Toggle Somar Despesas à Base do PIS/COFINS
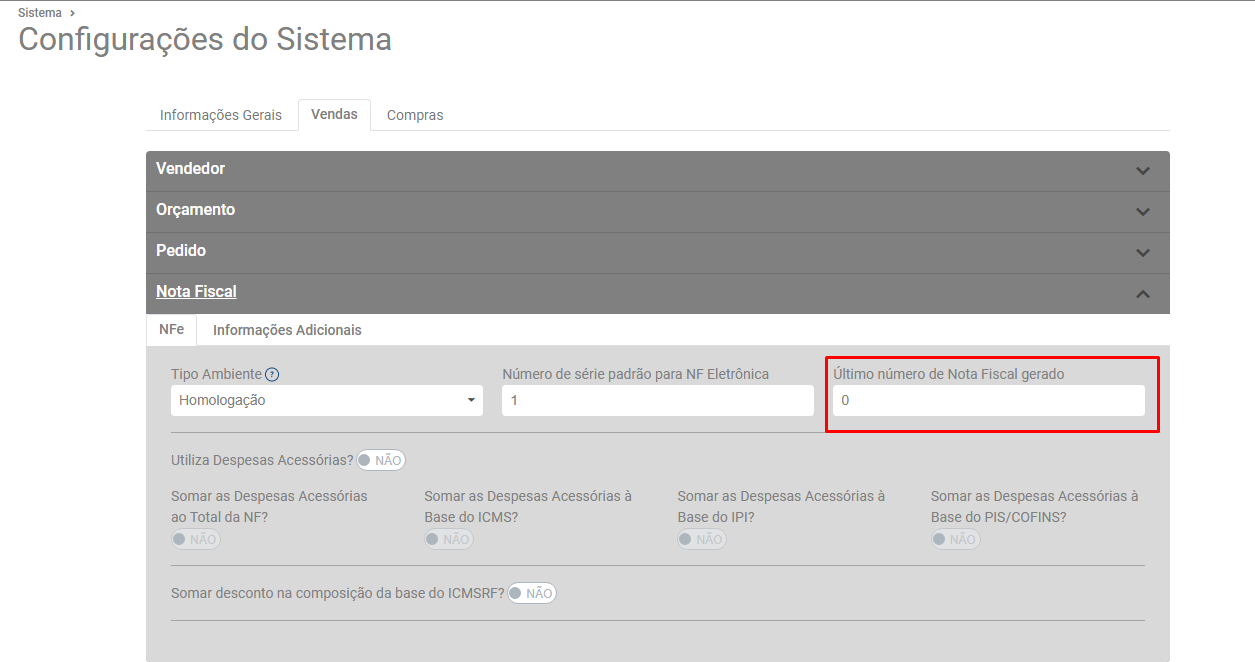Image resolution: width=1255 pixels, height=662 pixels. click(955, 539)
